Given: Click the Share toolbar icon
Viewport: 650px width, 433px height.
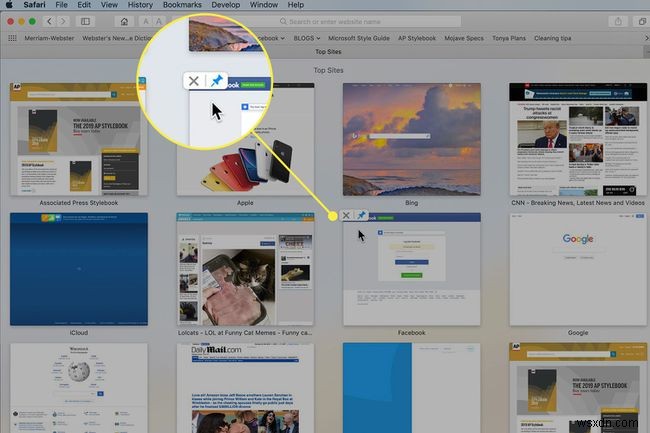Looking at the screenshot, I should pos(618,21).
